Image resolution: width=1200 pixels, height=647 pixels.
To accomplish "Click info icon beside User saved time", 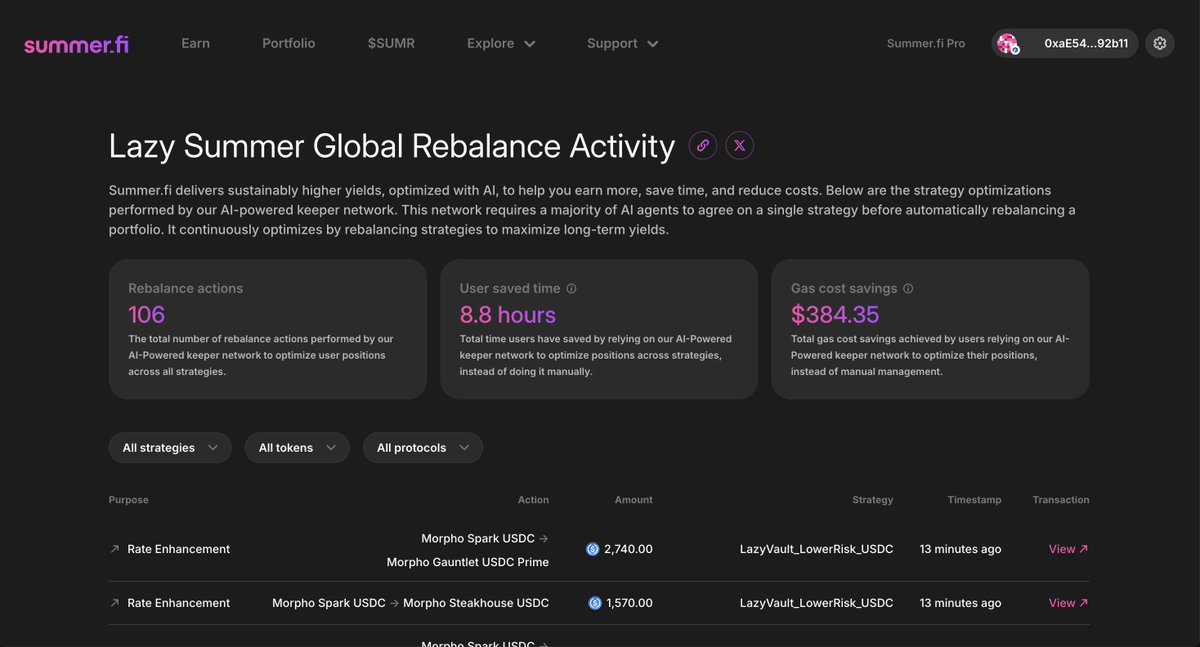I will point(572,289).
